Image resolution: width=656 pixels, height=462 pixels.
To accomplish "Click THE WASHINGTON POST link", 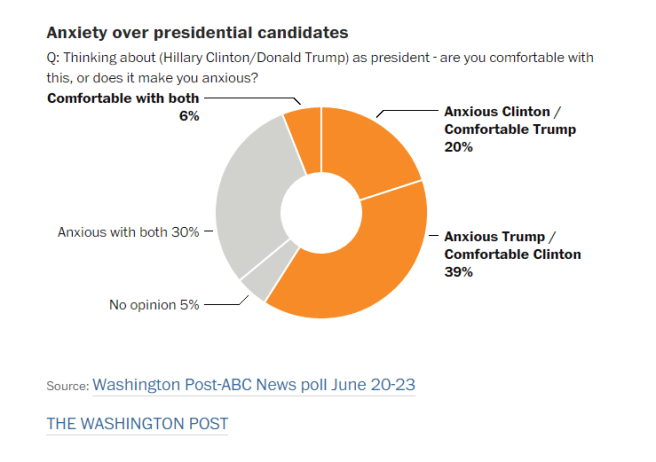I will click(137, 424).
